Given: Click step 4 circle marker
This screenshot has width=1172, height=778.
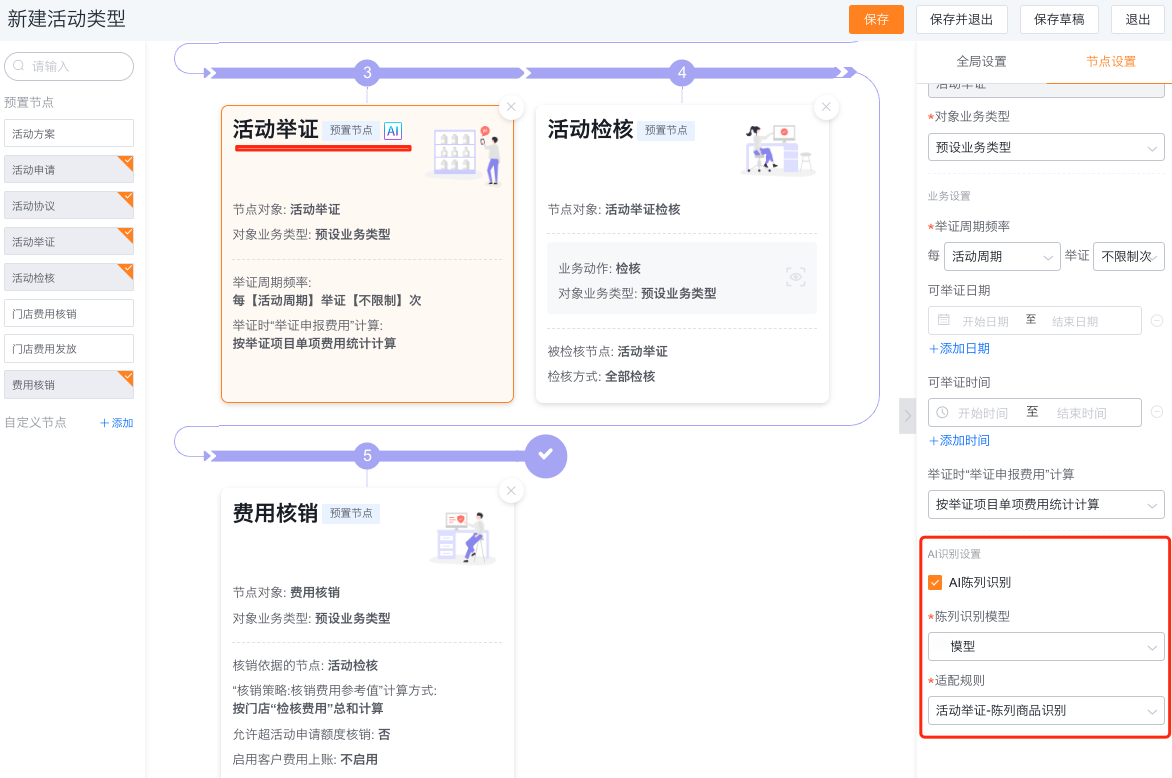Looking at the screenshot, I should 682,72.
